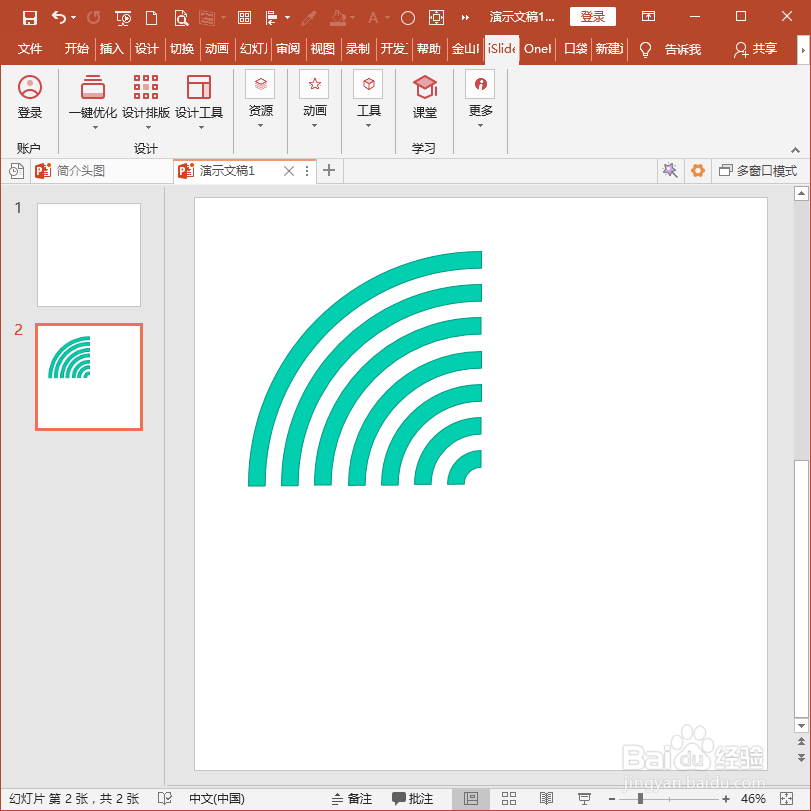
Task: Click the orange gear settings icon
Action: coord(698,170)
